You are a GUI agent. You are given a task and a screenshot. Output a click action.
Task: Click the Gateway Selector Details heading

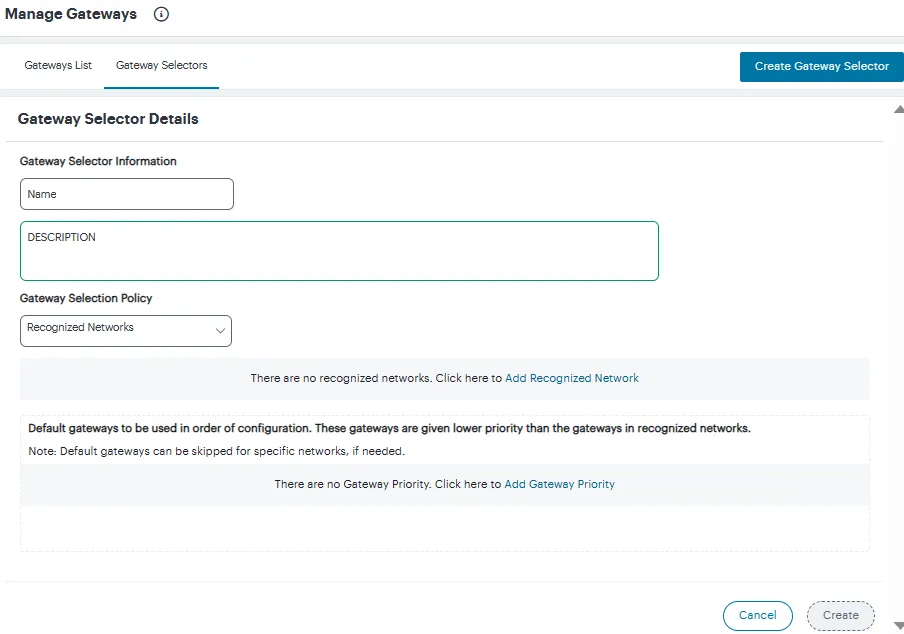pos(108,119)
